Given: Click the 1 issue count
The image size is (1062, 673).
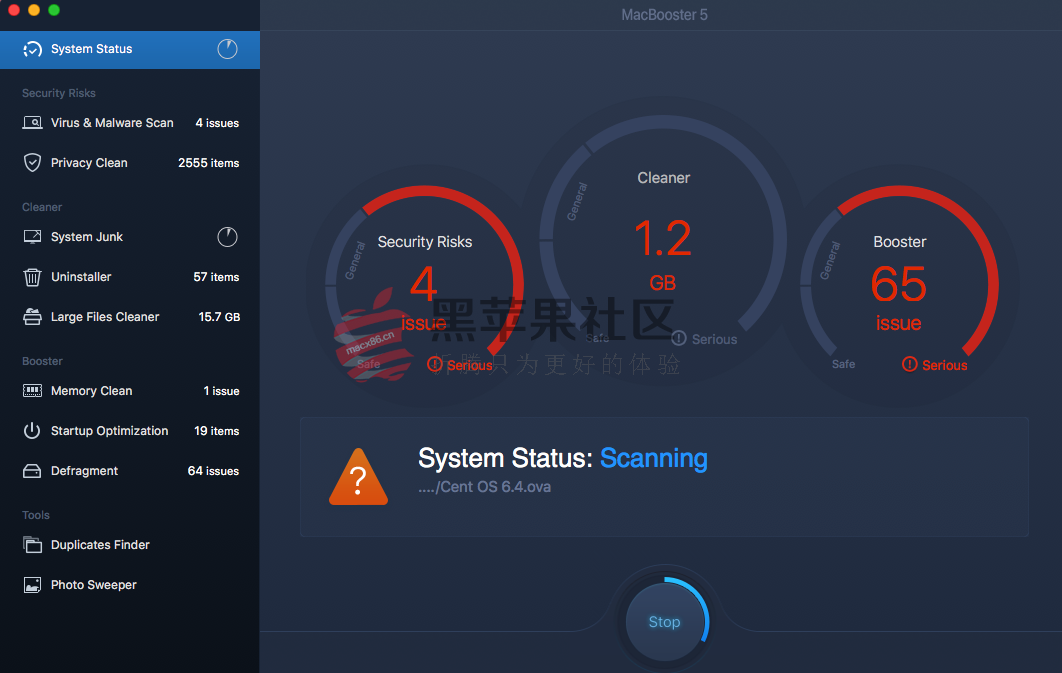Looking at the screenshot, I should click(221, 391).
